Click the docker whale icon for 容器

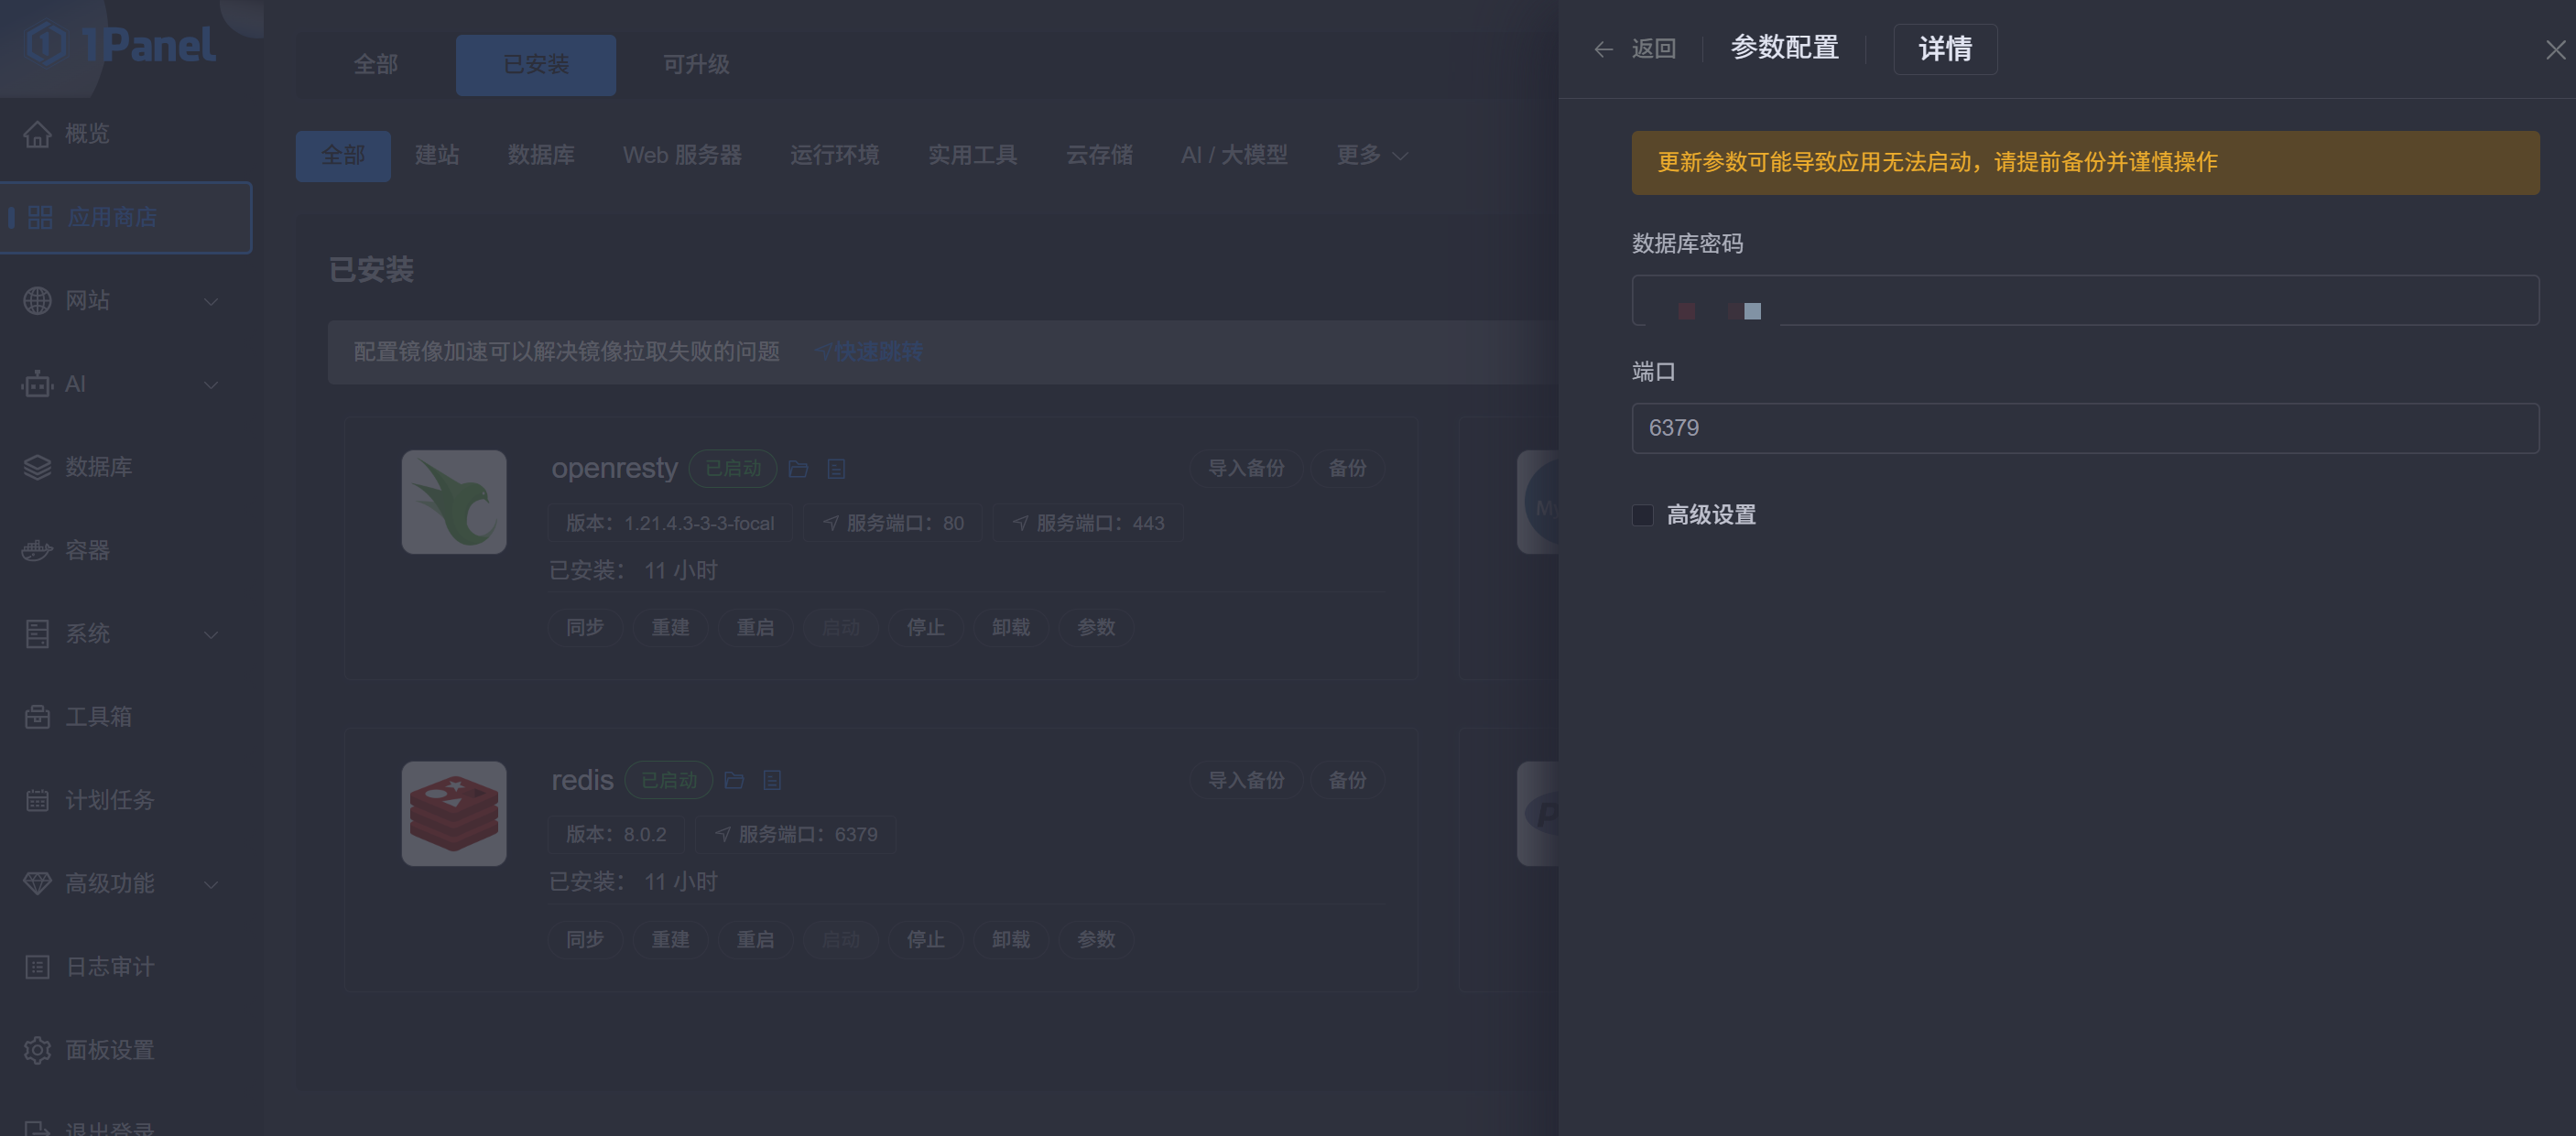(37, 550)
